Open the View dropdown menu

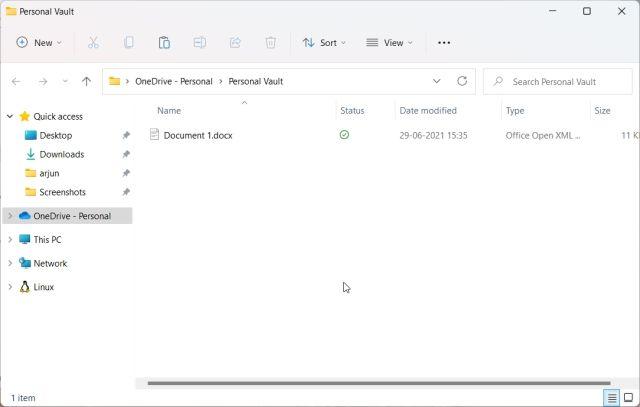point(389,42)
